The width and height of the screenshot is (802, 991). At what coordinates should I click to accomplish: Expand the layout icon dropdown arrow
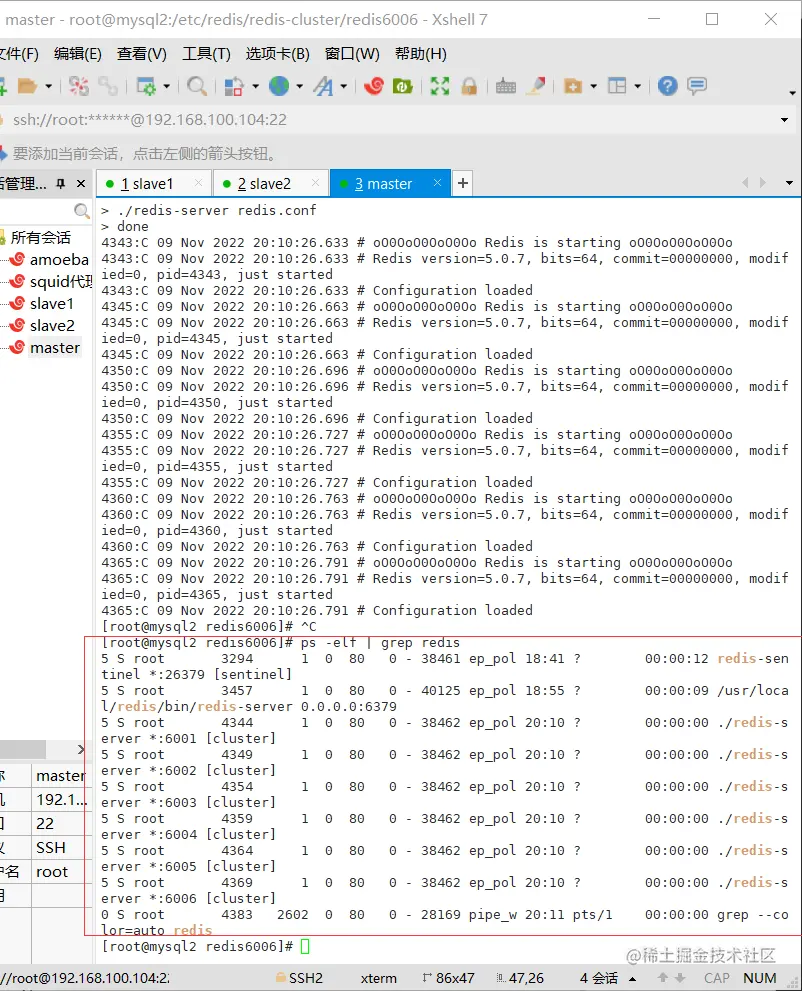[x=638, y=86]
